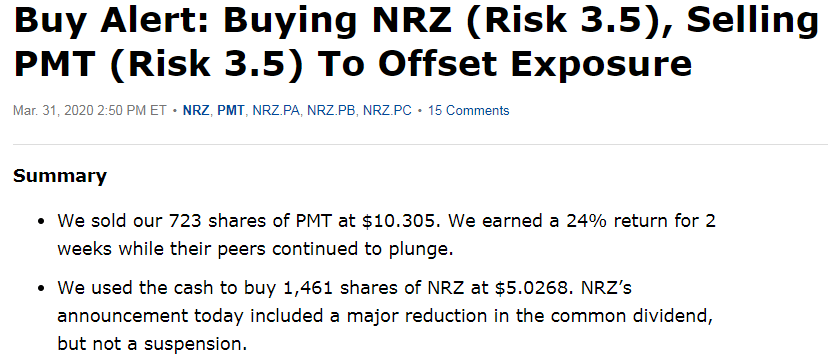Select the NRZ.PC ticker link
The height and width of the screenshot is (362, 828).
(387, 111)
